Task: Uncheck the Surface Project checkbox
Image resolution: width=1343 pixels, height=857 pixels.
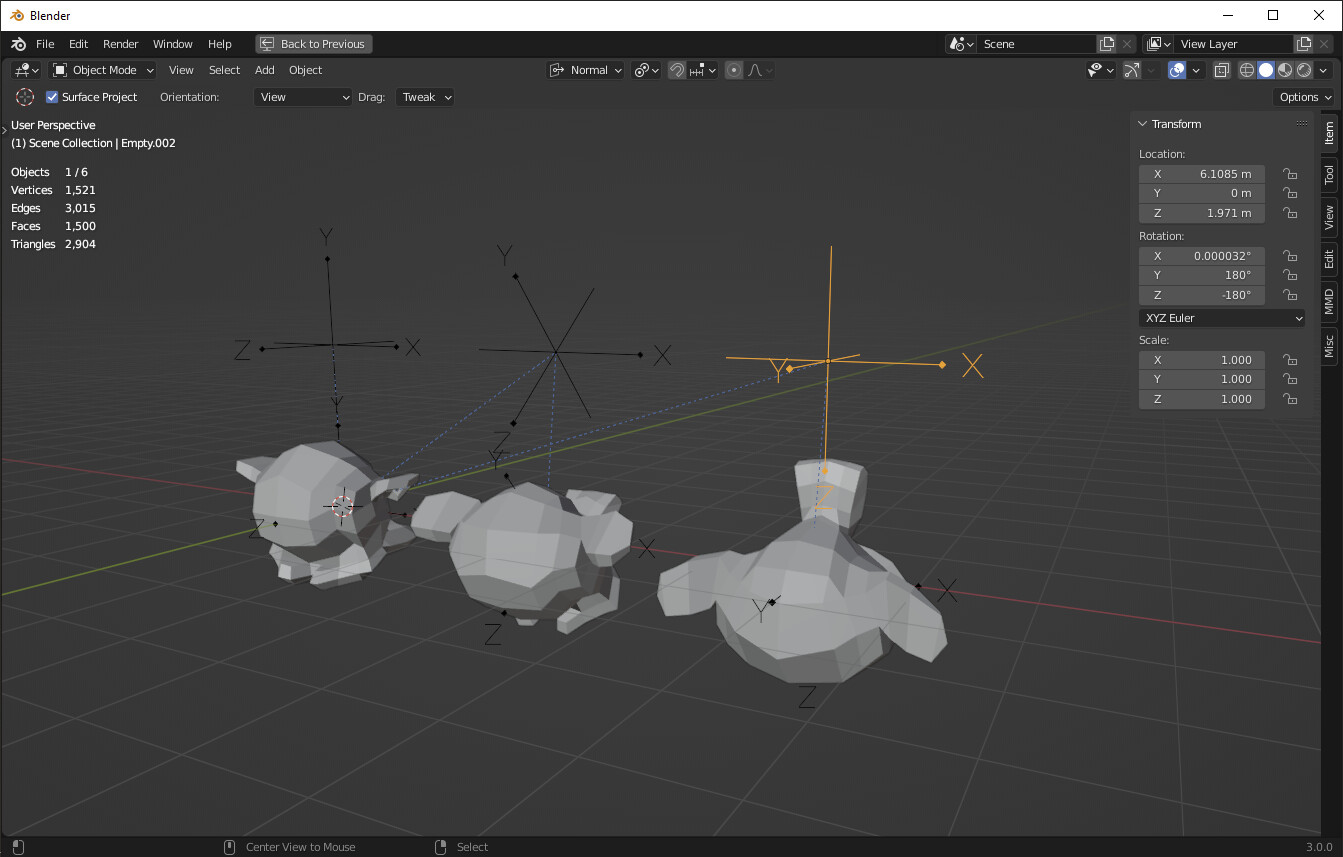Action: (52, 97)
